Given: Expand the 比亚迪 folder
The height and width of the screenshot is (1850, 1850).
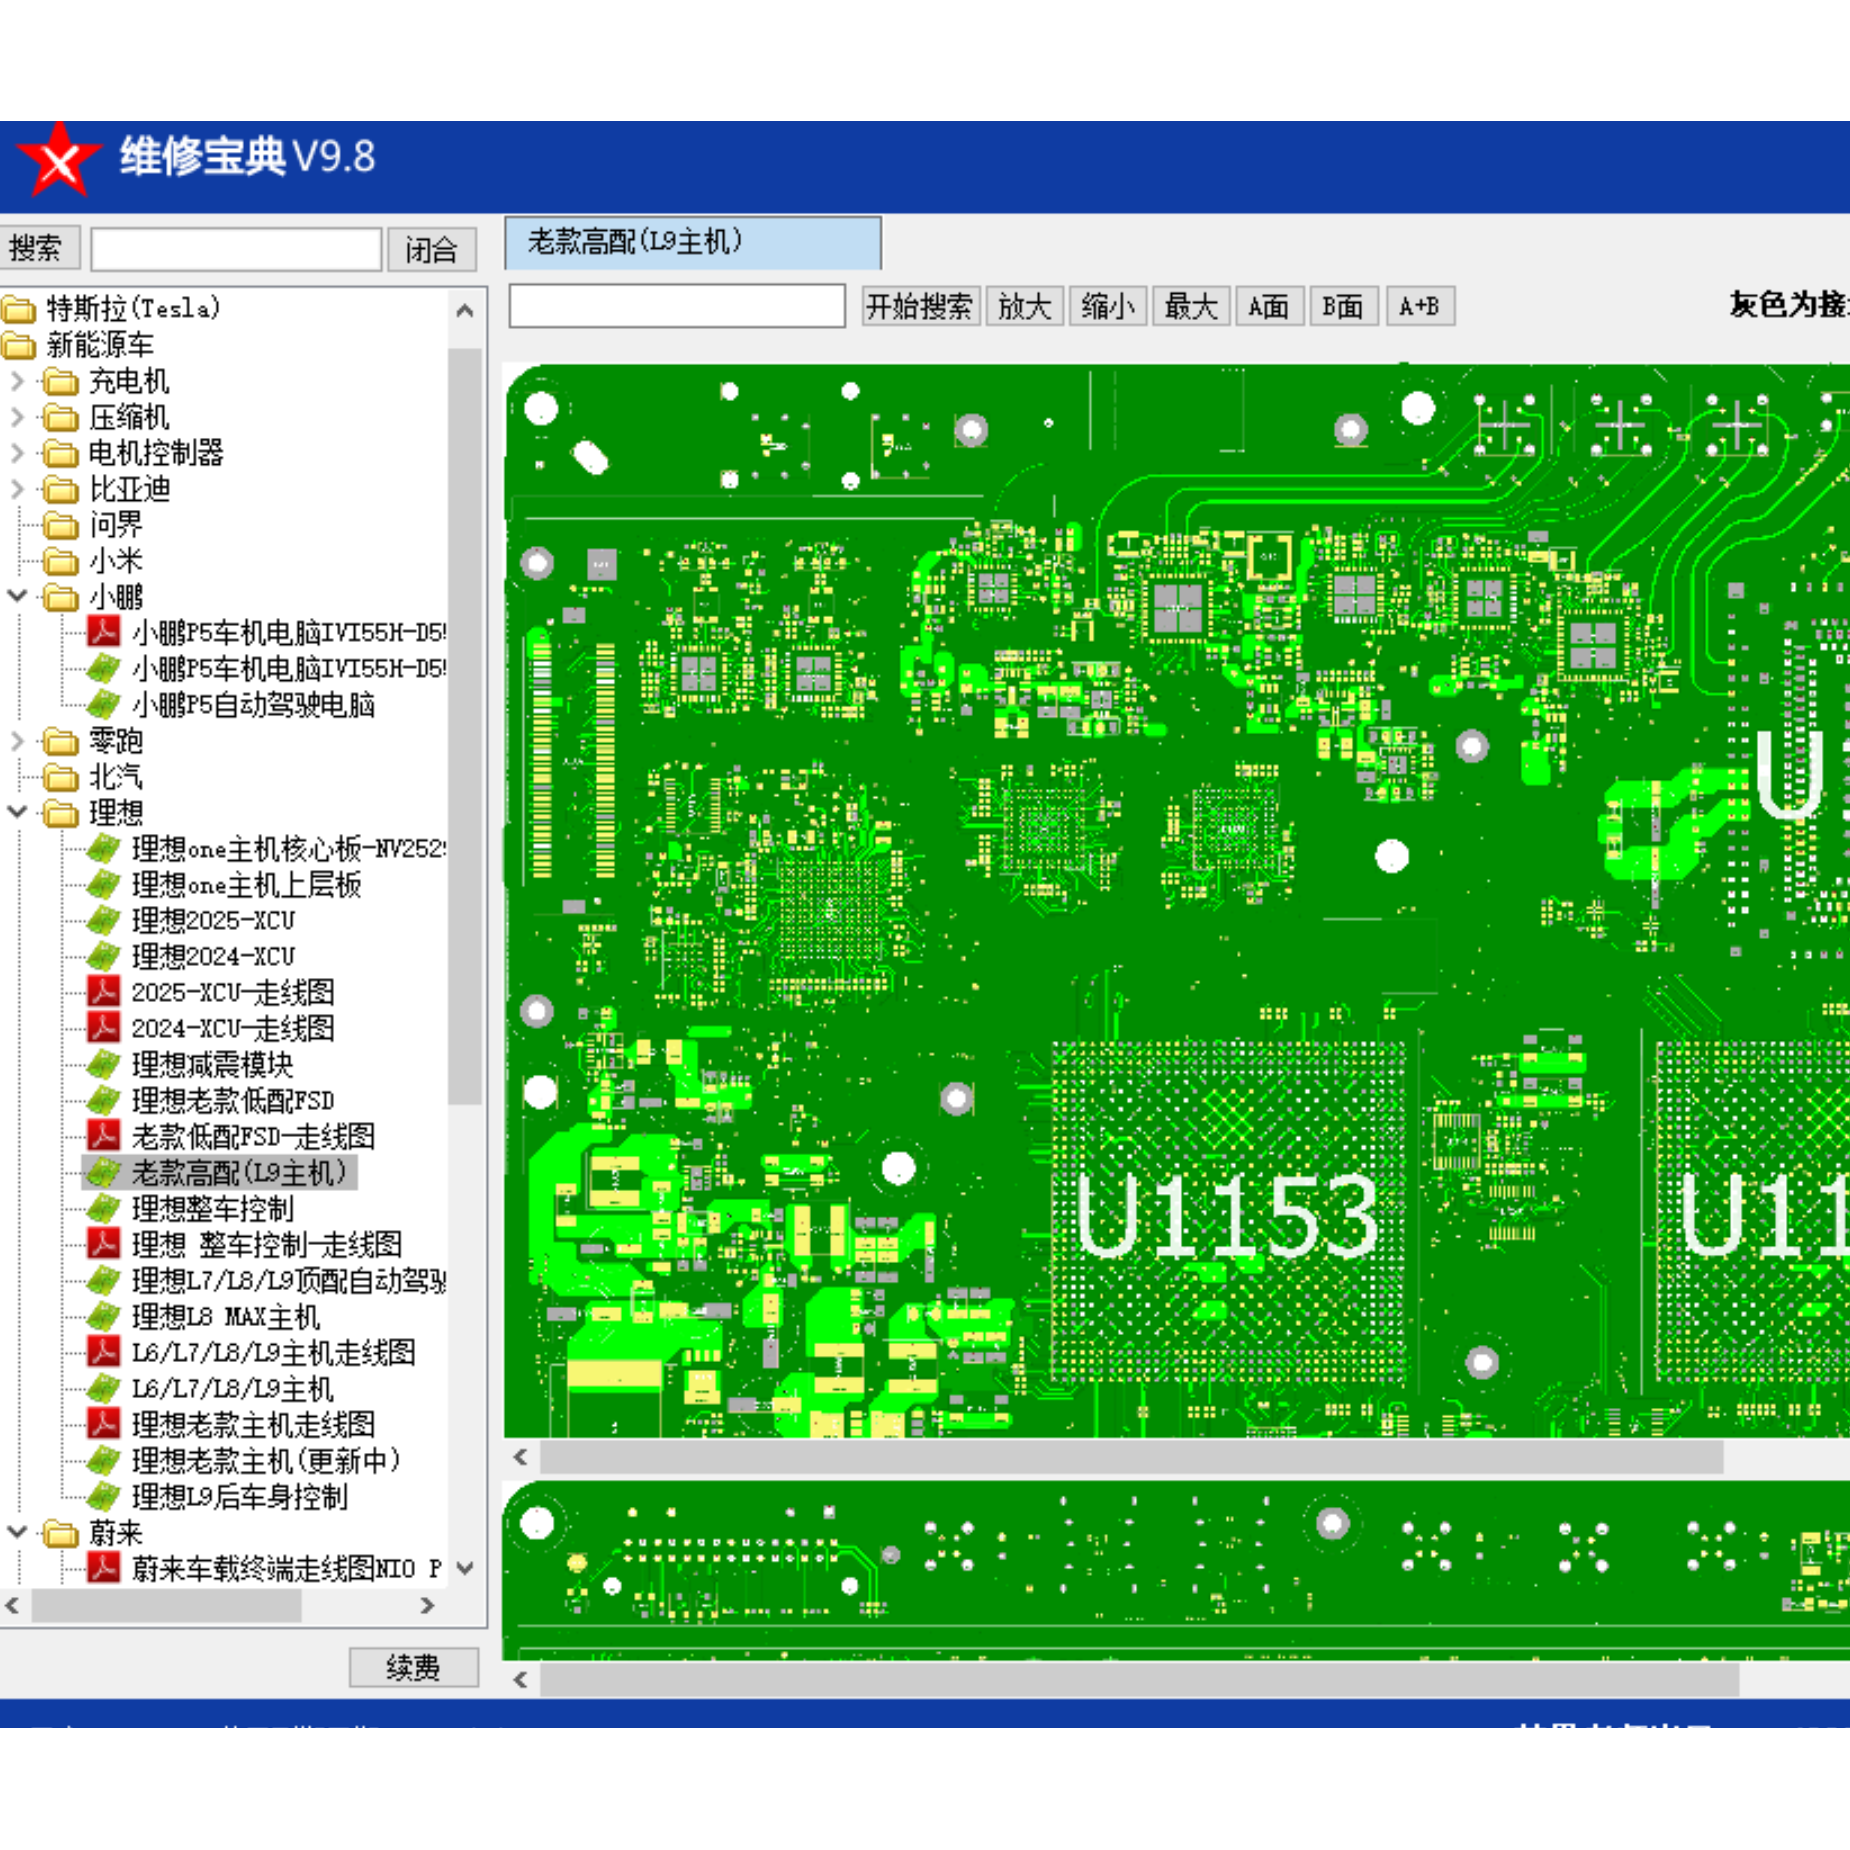Looking at the screenshot, I should click(17, 489).
